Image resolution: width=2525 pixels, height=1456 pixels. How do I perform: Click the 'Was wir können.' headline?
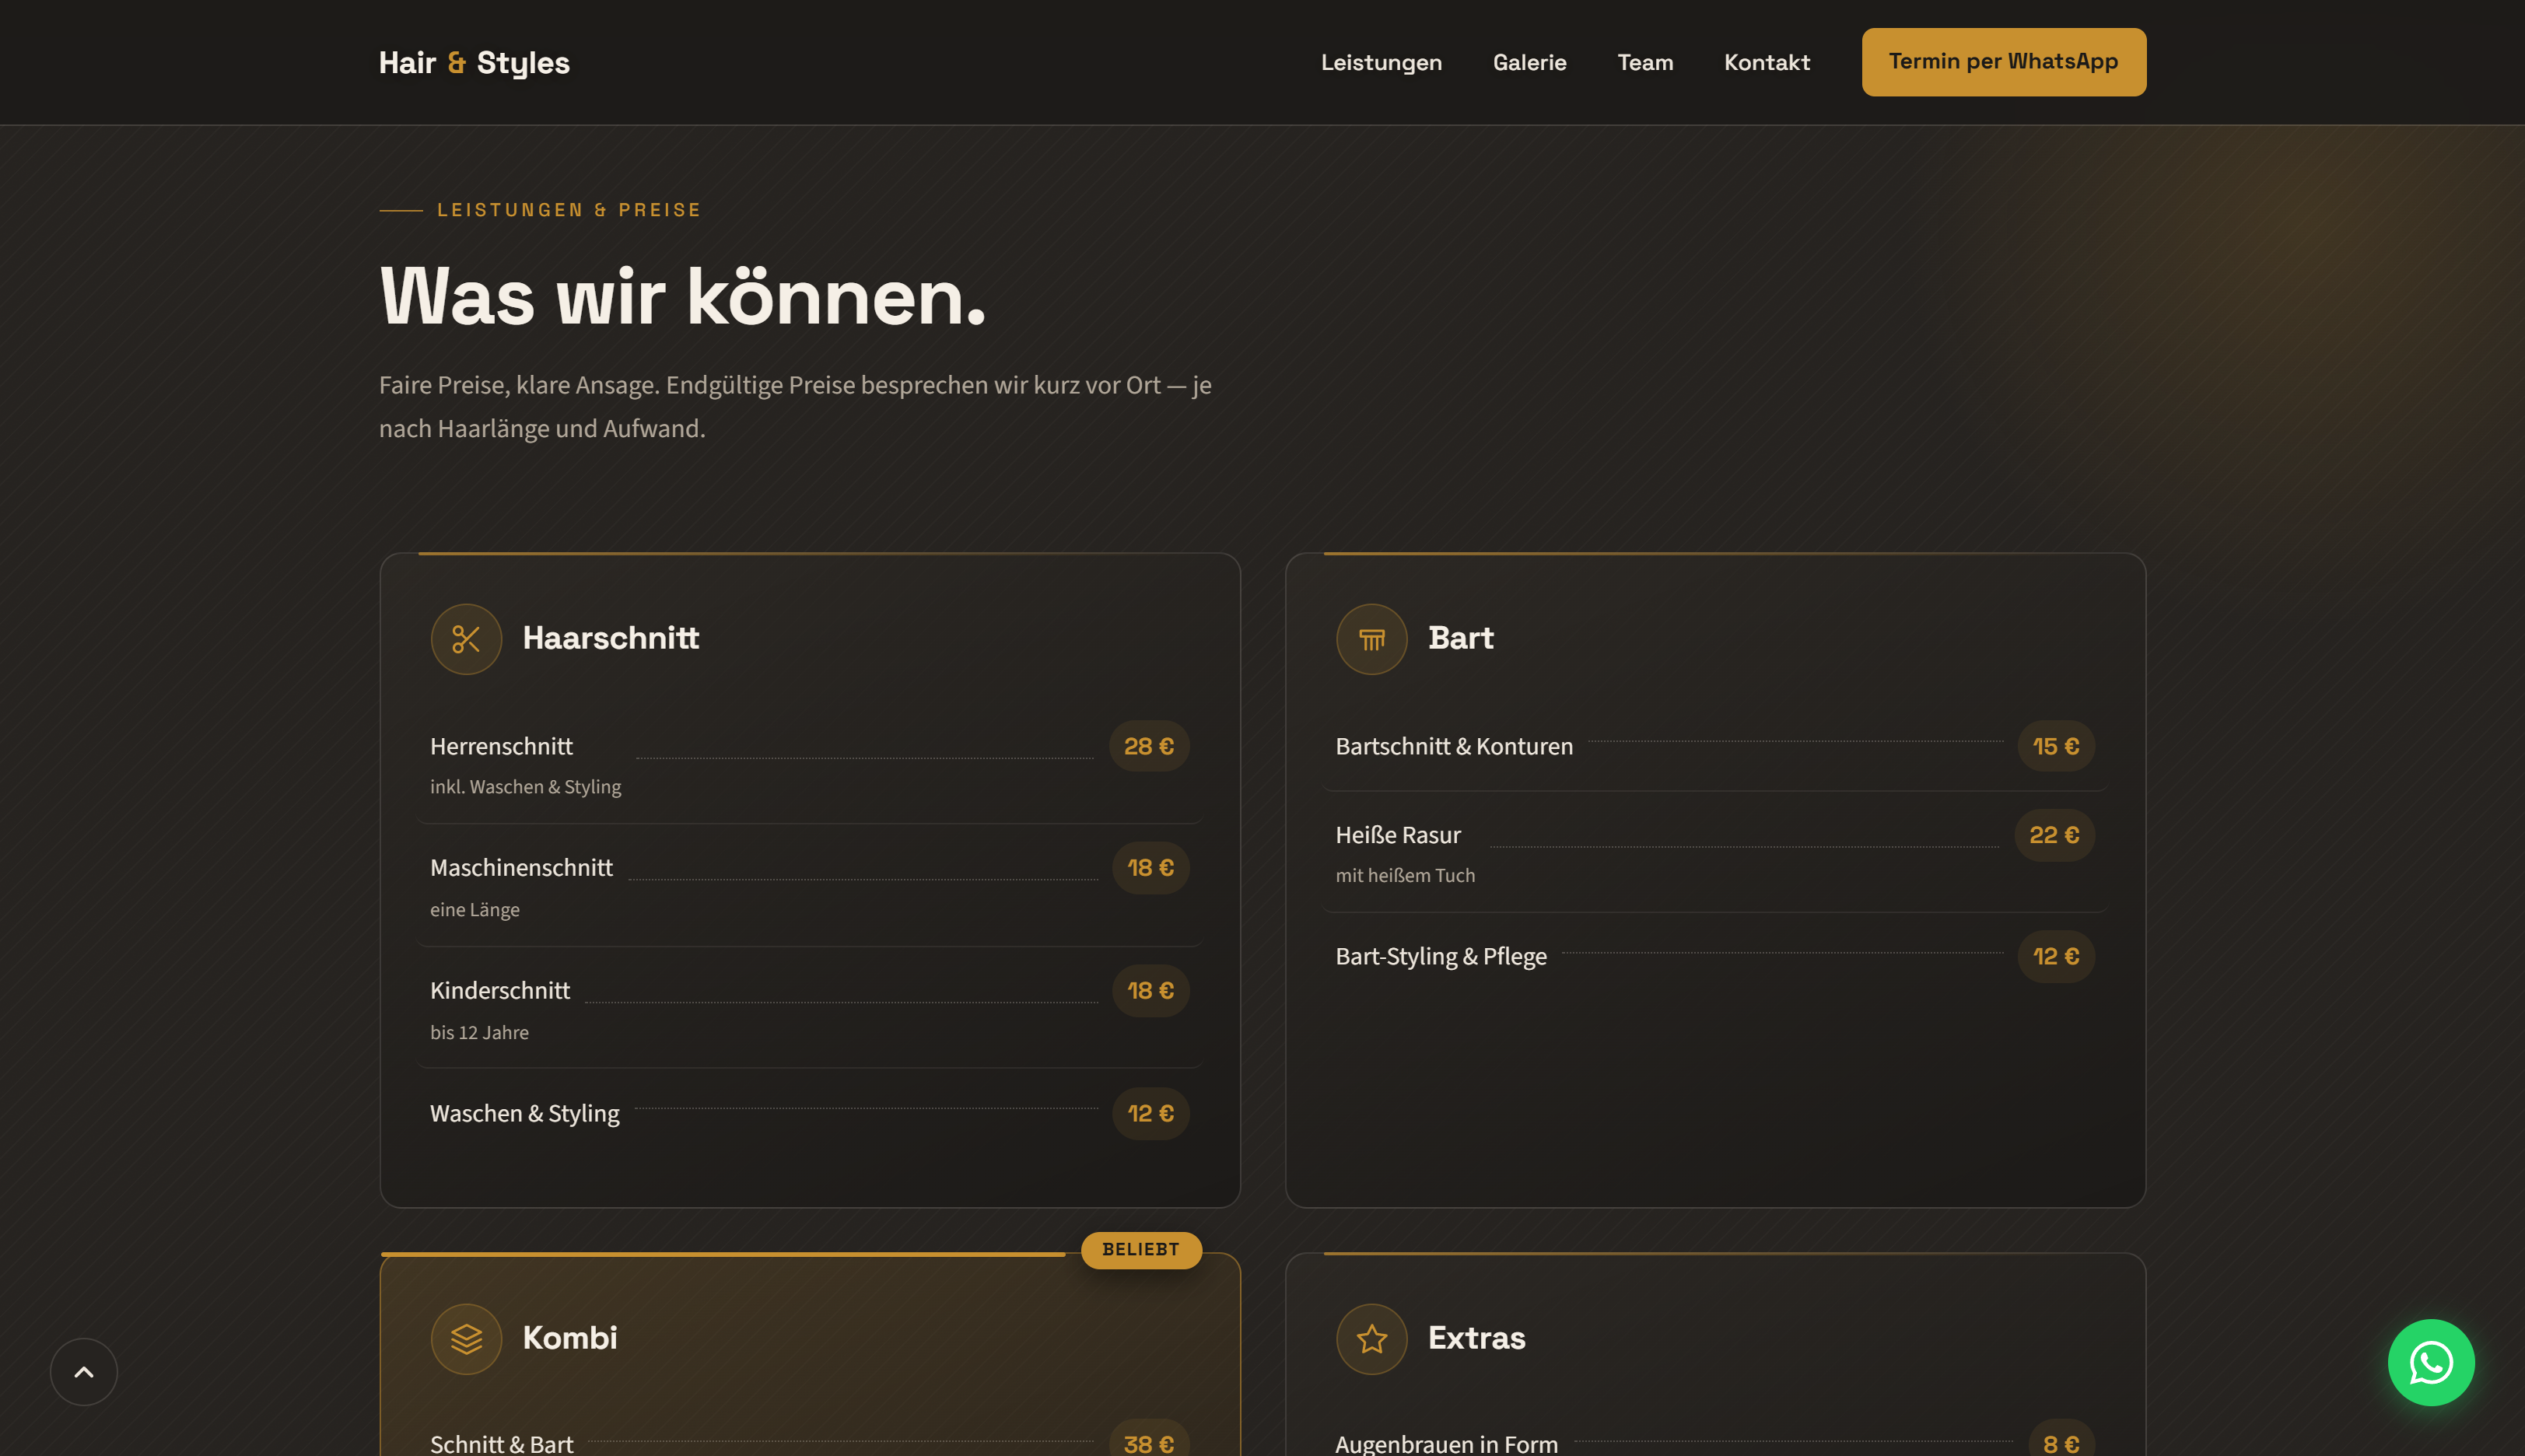point(682,297)
